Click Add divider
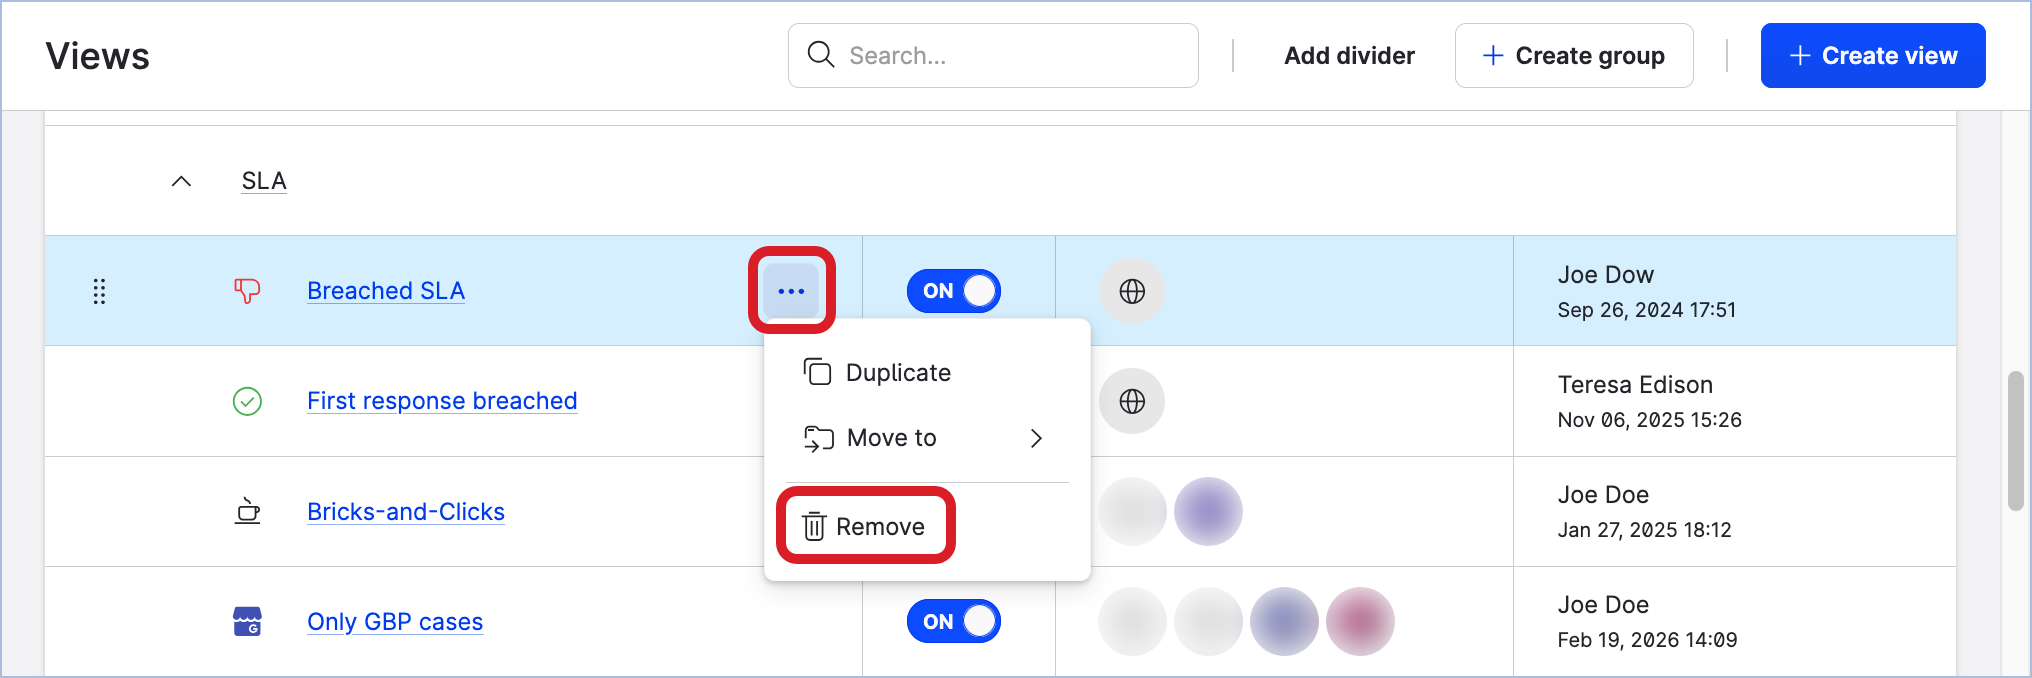 pyautogui.click(x=1349, y=56)
